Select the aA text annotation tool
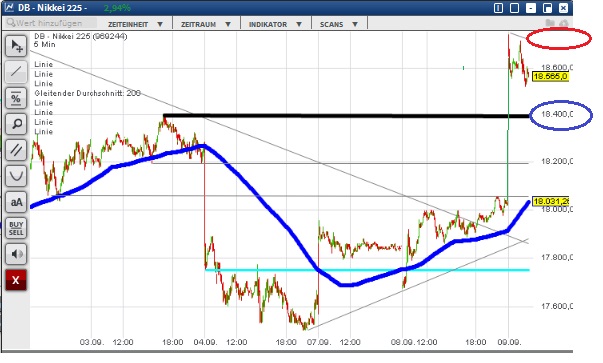Screen dimensions: 603x363 pos(16,202)
